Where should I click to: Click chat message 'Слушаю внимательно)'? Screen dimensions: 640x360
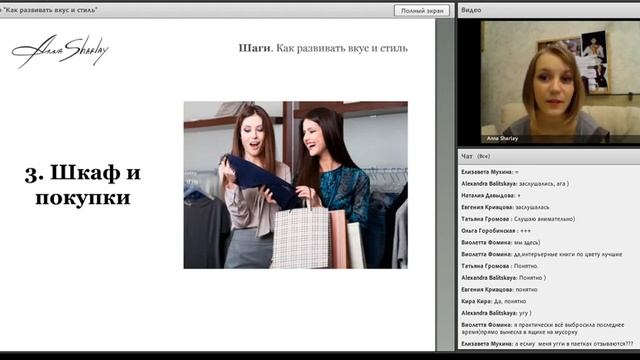click(518, 219)
